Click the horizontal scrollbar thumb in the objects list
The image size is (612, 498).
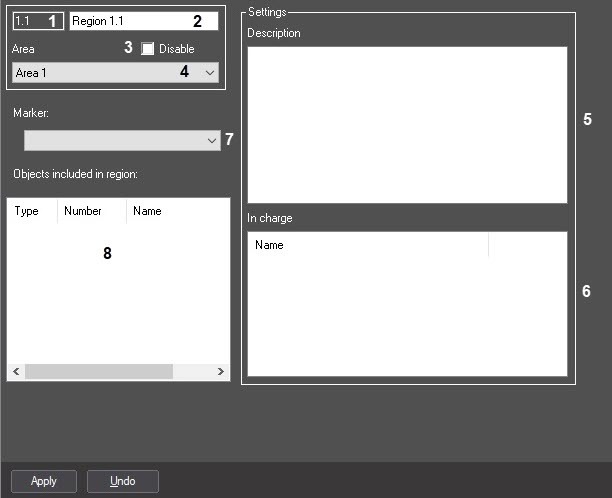[98, 371]
